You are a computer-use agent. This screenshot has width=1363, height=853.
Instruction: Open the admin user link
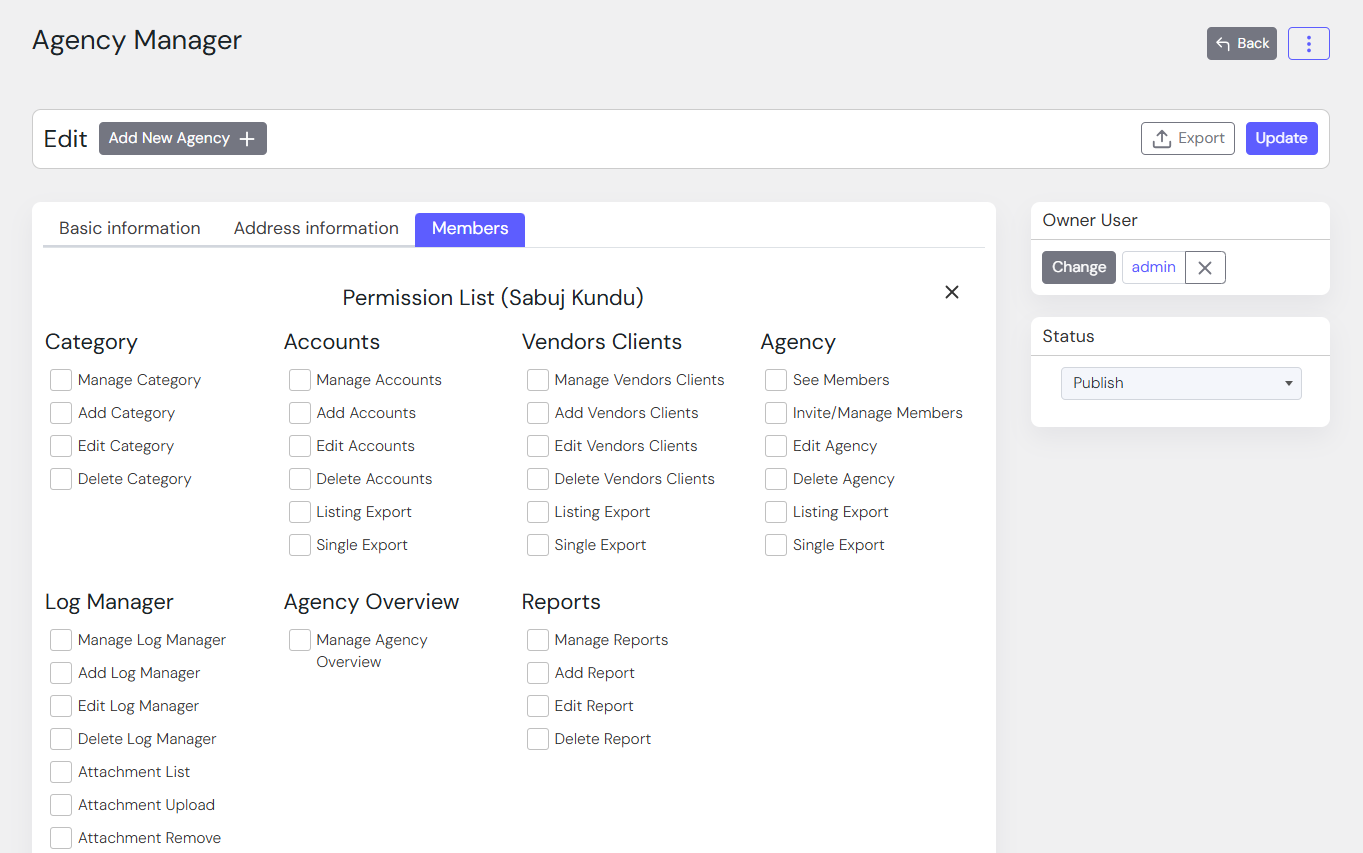pyautogui.click(x=1153, y=268)
